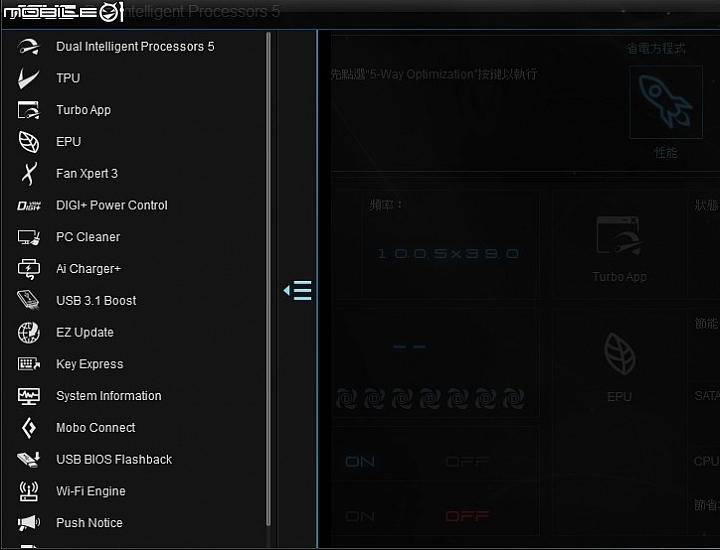The width and height of the screenshot is (720, 550).
Task: Click the Fan Xpert 3 icon
Action: 29,174
